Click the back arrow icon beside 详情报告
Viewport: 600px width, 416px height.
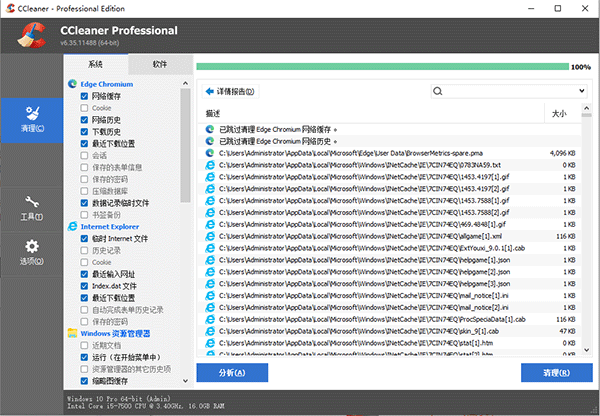pos(209,91)
